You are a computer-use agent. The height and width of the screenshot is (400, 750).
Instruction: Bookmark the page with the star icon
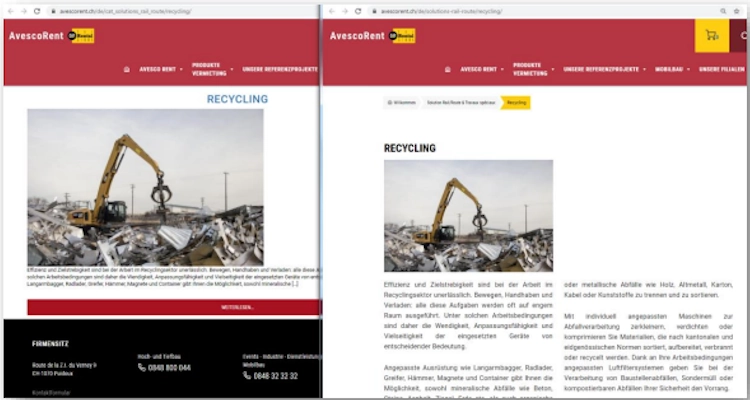(737, 11)
